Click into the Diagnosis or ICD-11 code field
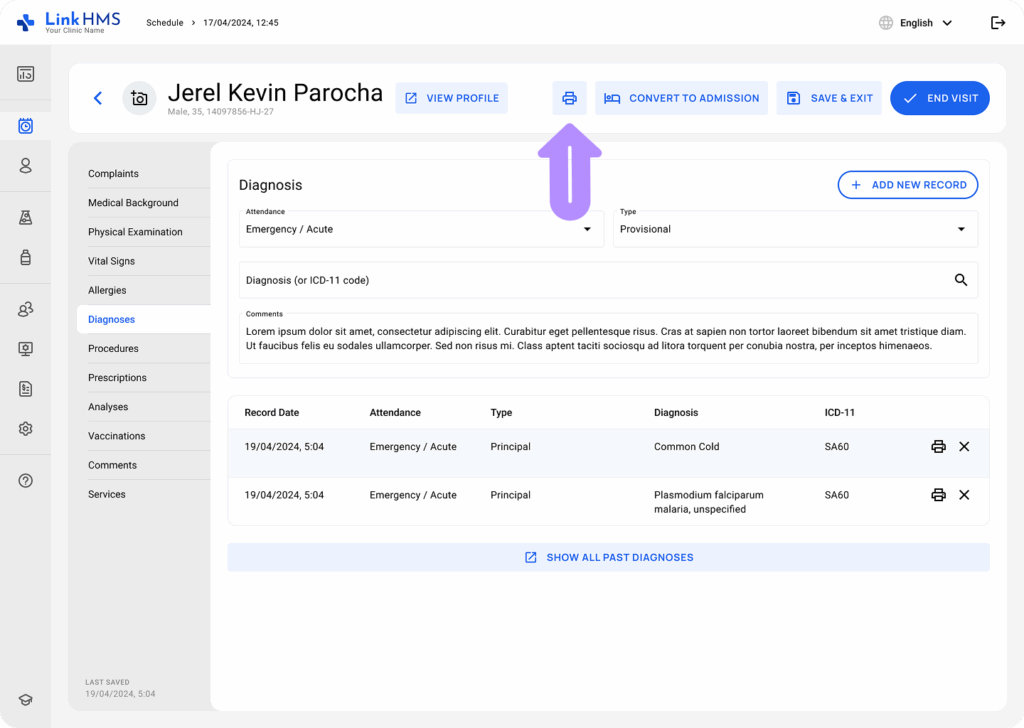Viewport: 1024px width, 728px height. coord(590,280)
